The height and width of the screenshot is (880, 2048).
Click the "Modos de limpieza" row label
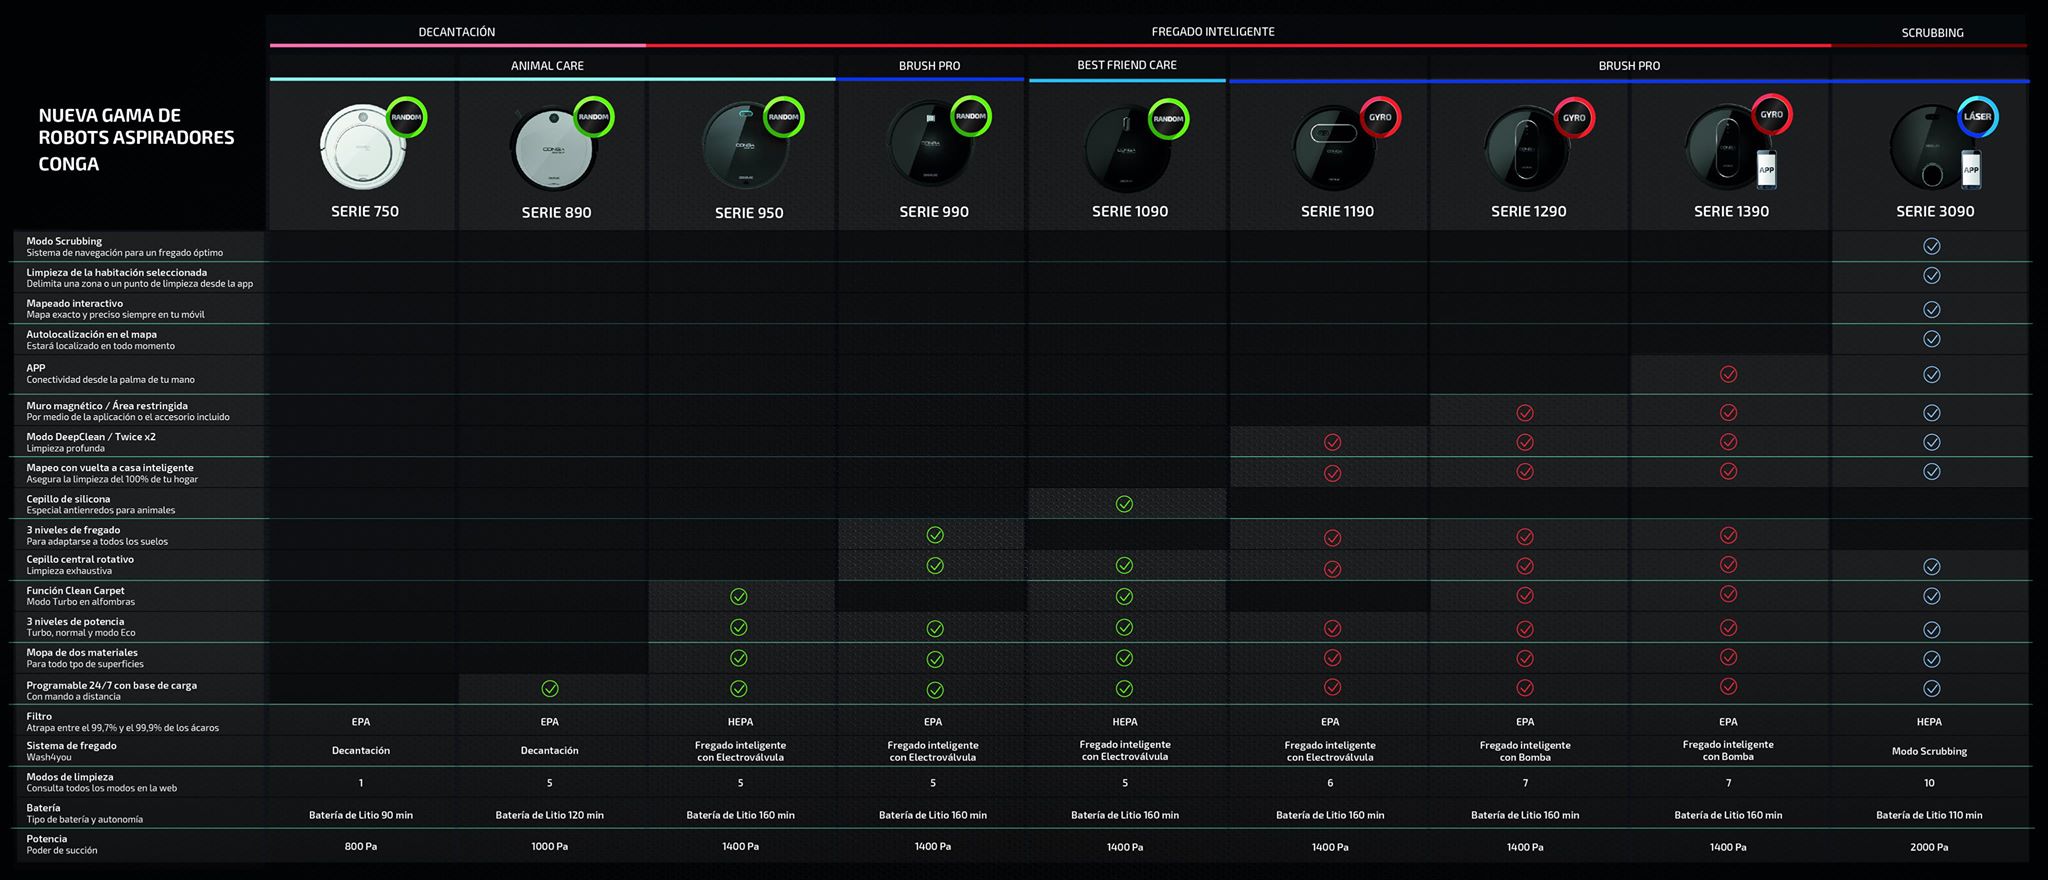click(x=70, y=776)
